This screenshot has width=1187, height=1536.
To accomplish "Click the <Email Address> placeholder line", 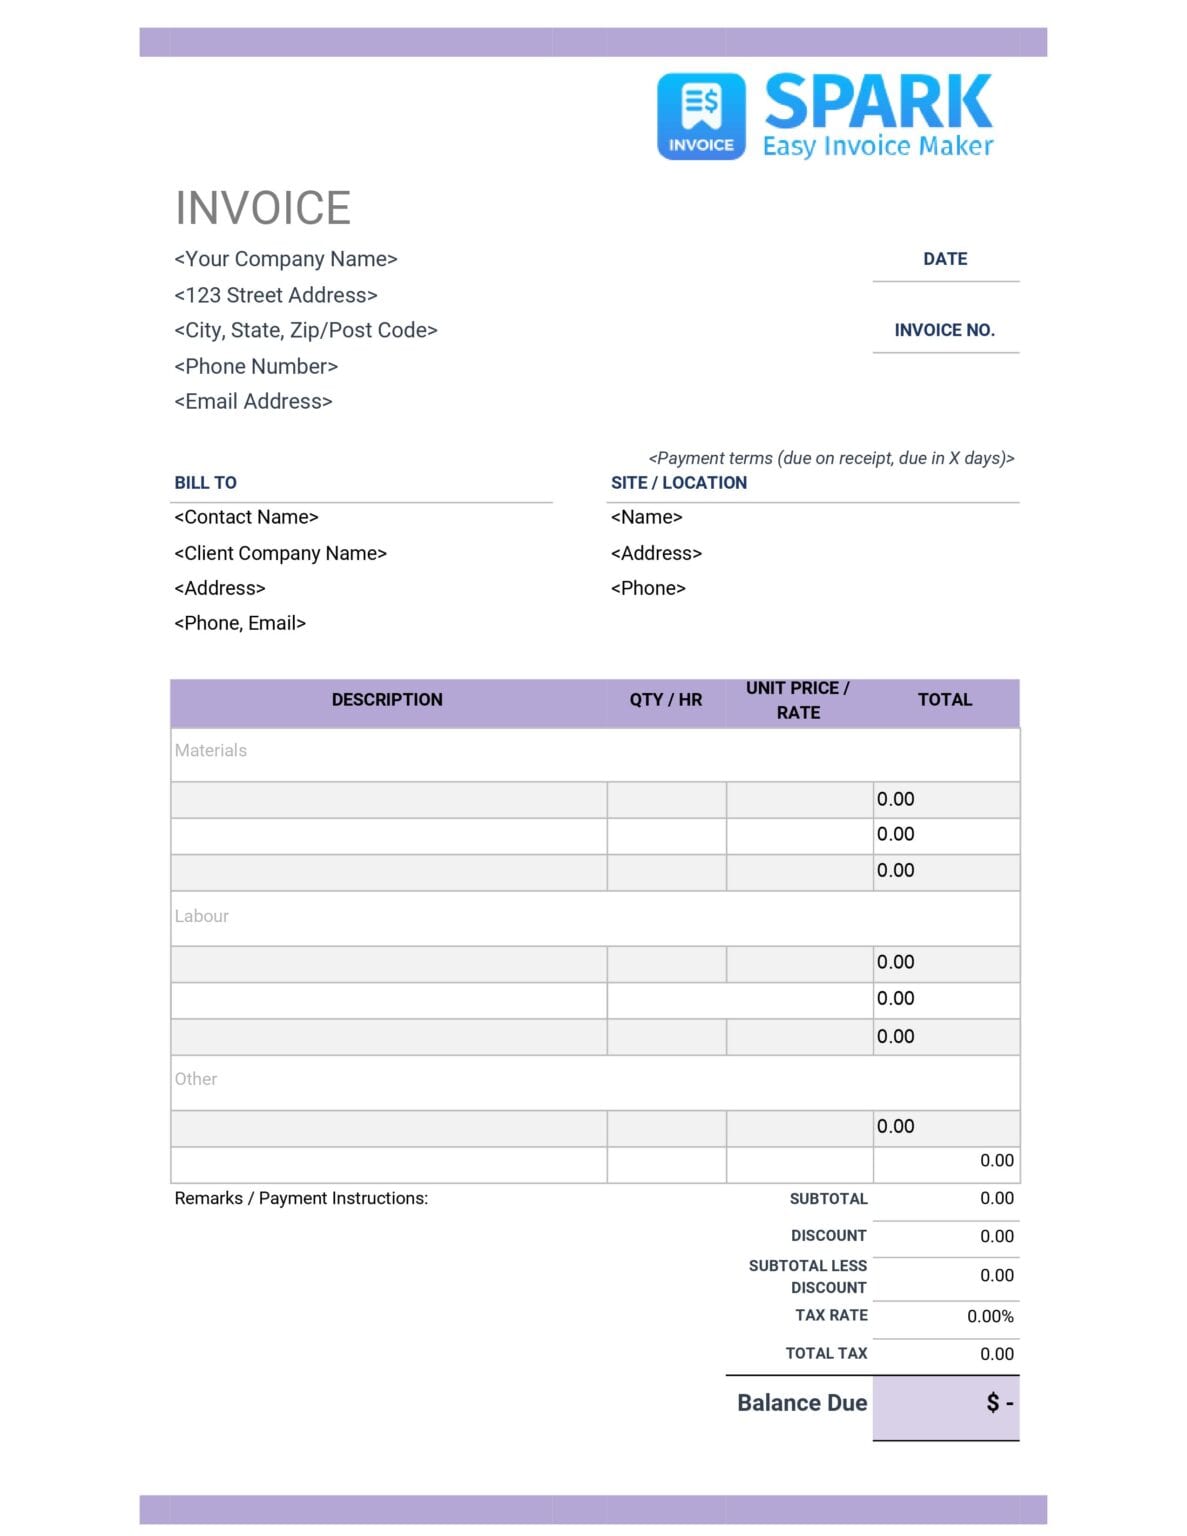I will [x=252, y=401].
